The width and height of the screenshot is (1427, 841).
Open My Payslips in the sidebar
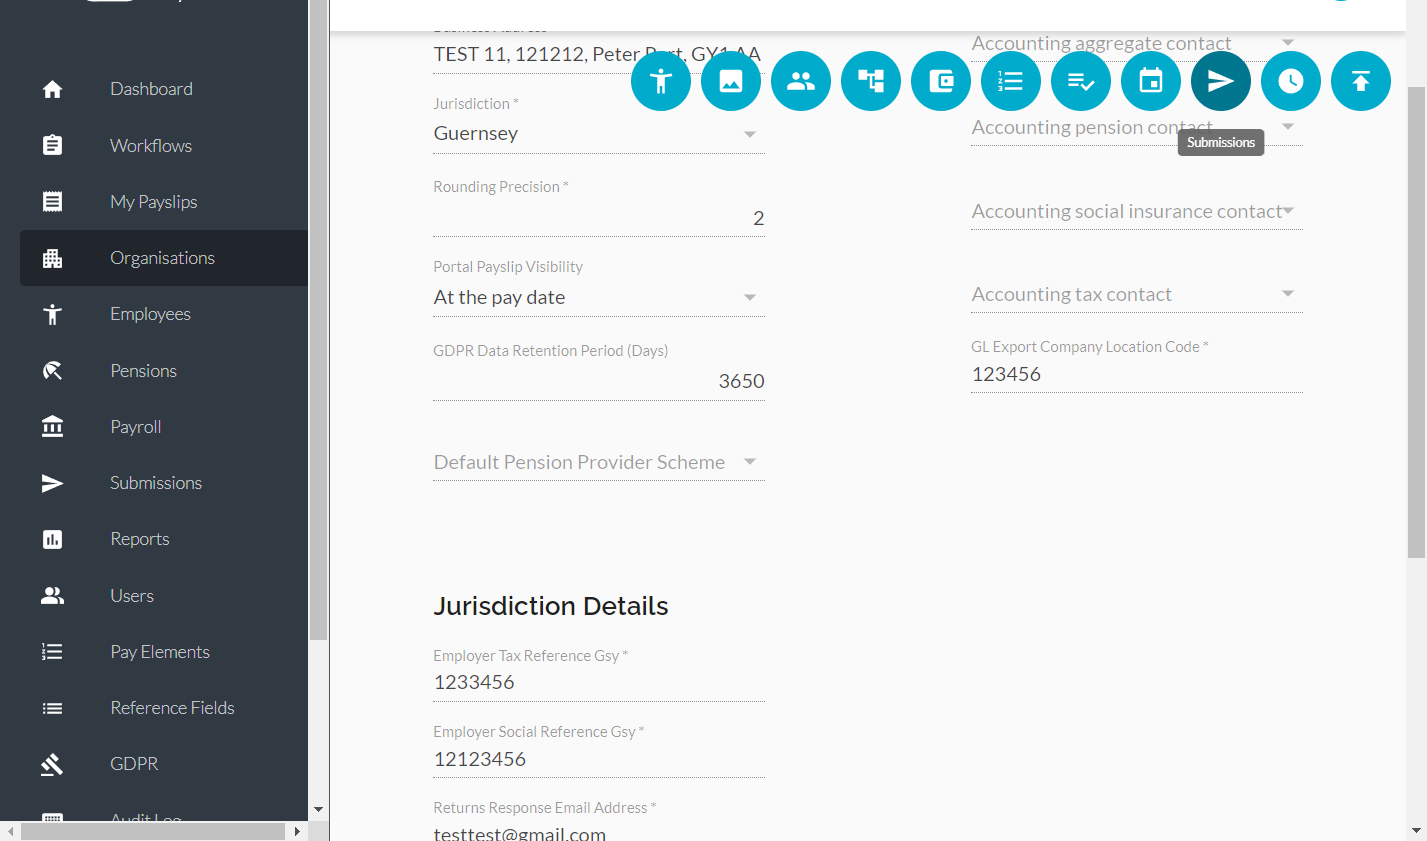click(x=164, y=202)
